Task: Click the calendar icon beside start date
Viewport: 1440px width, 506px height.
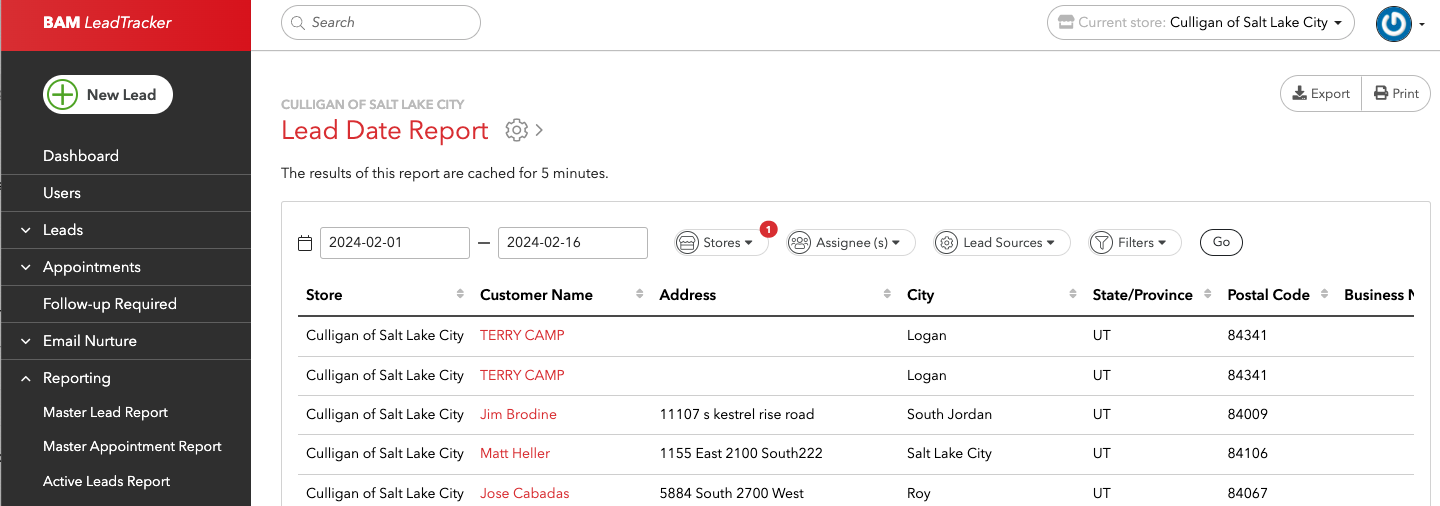Action: (x=305, y=243)
